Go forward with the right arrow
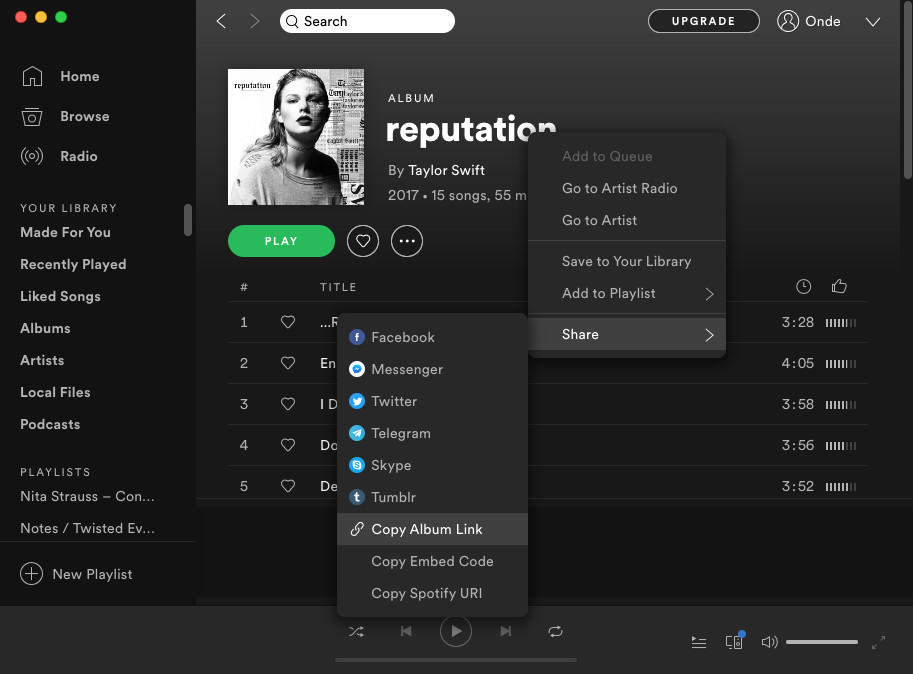Screen dimensions: 913x674 click(254, 22)
